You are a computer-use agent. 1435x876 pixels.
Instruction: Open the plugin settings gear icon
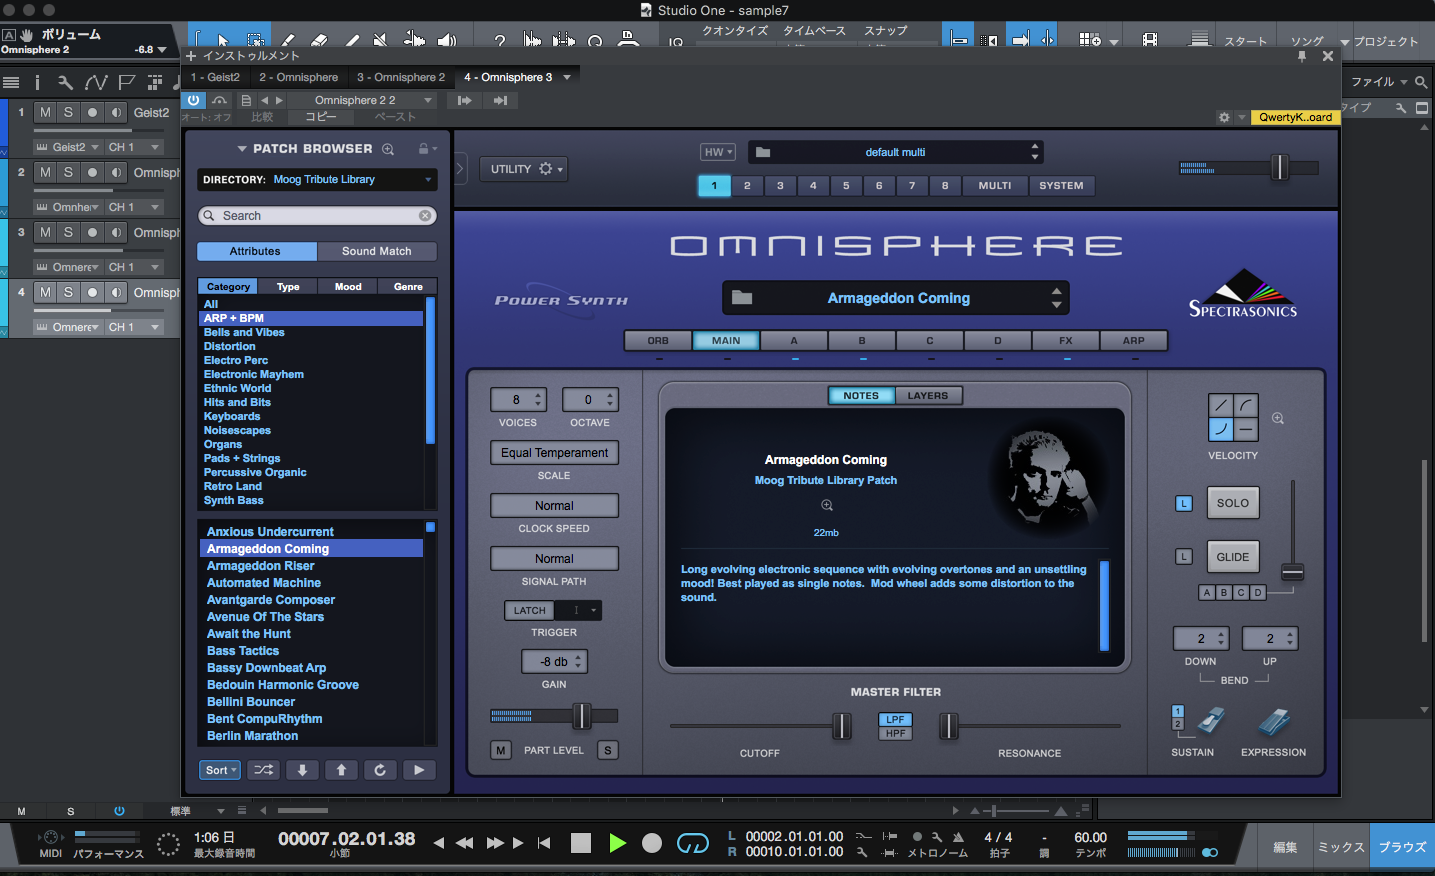1224,117
